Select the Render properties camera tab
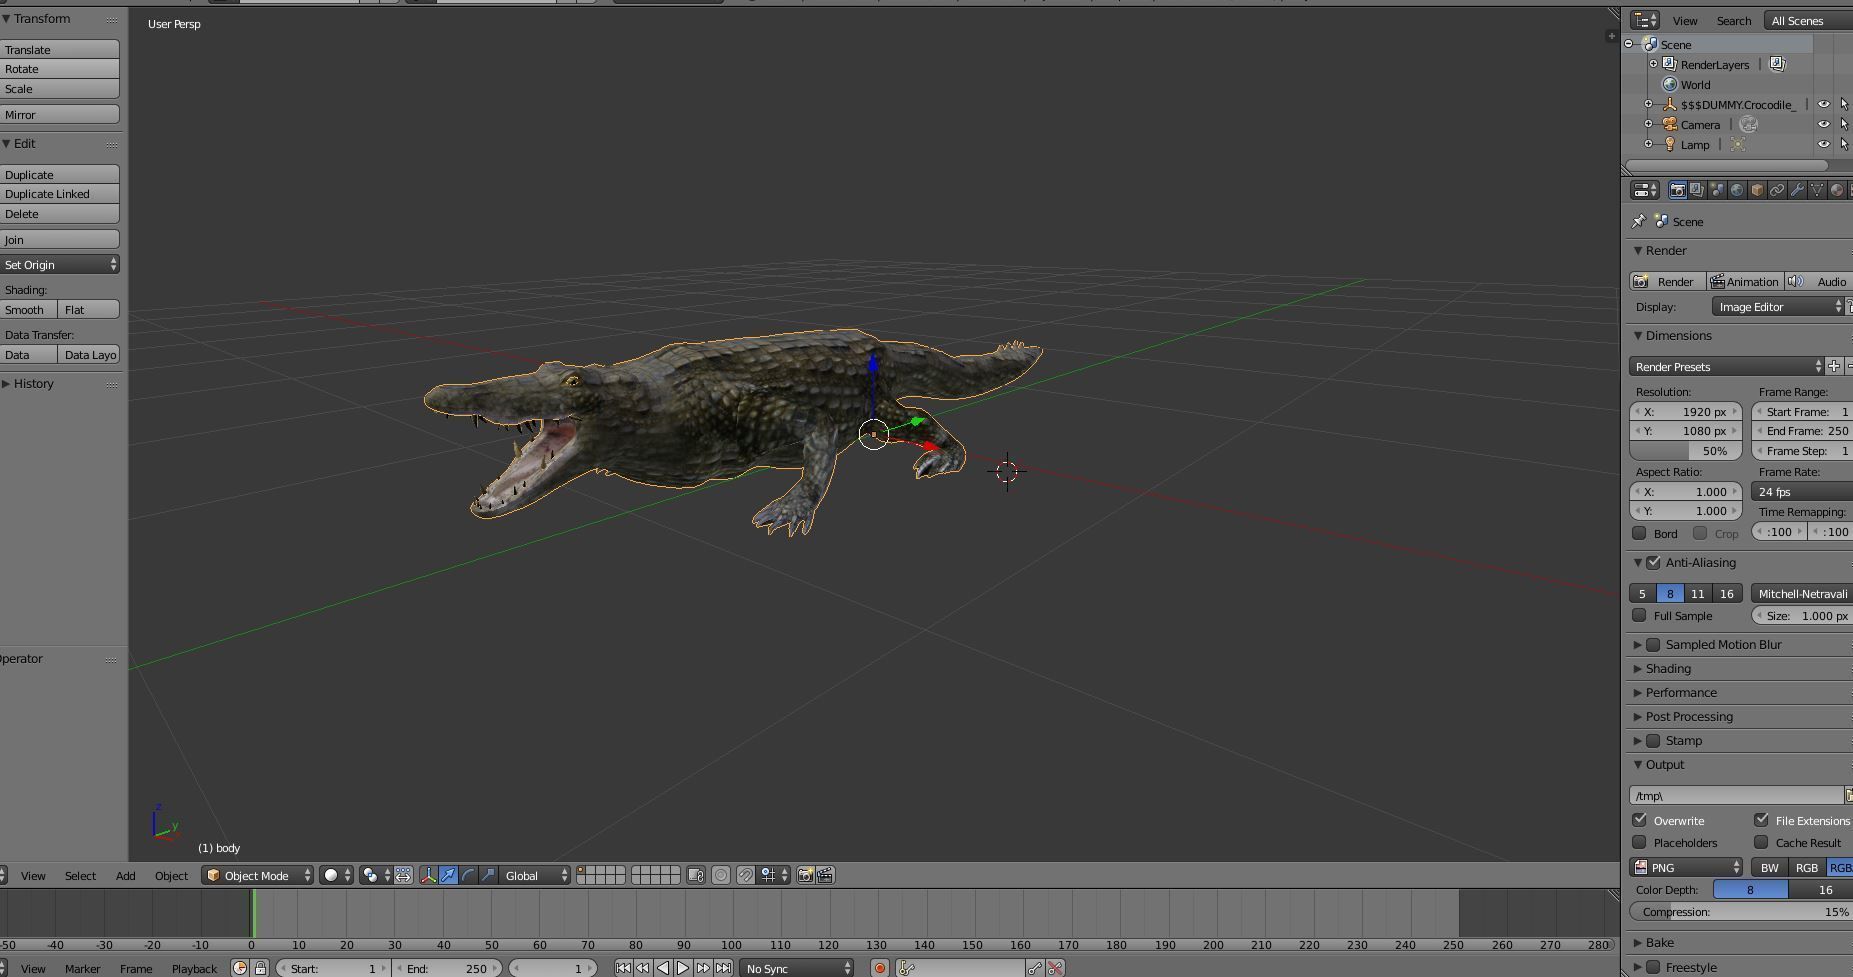Image resolution: width=1853 pixels, height=977 pixels. [x=1677, y=190]
